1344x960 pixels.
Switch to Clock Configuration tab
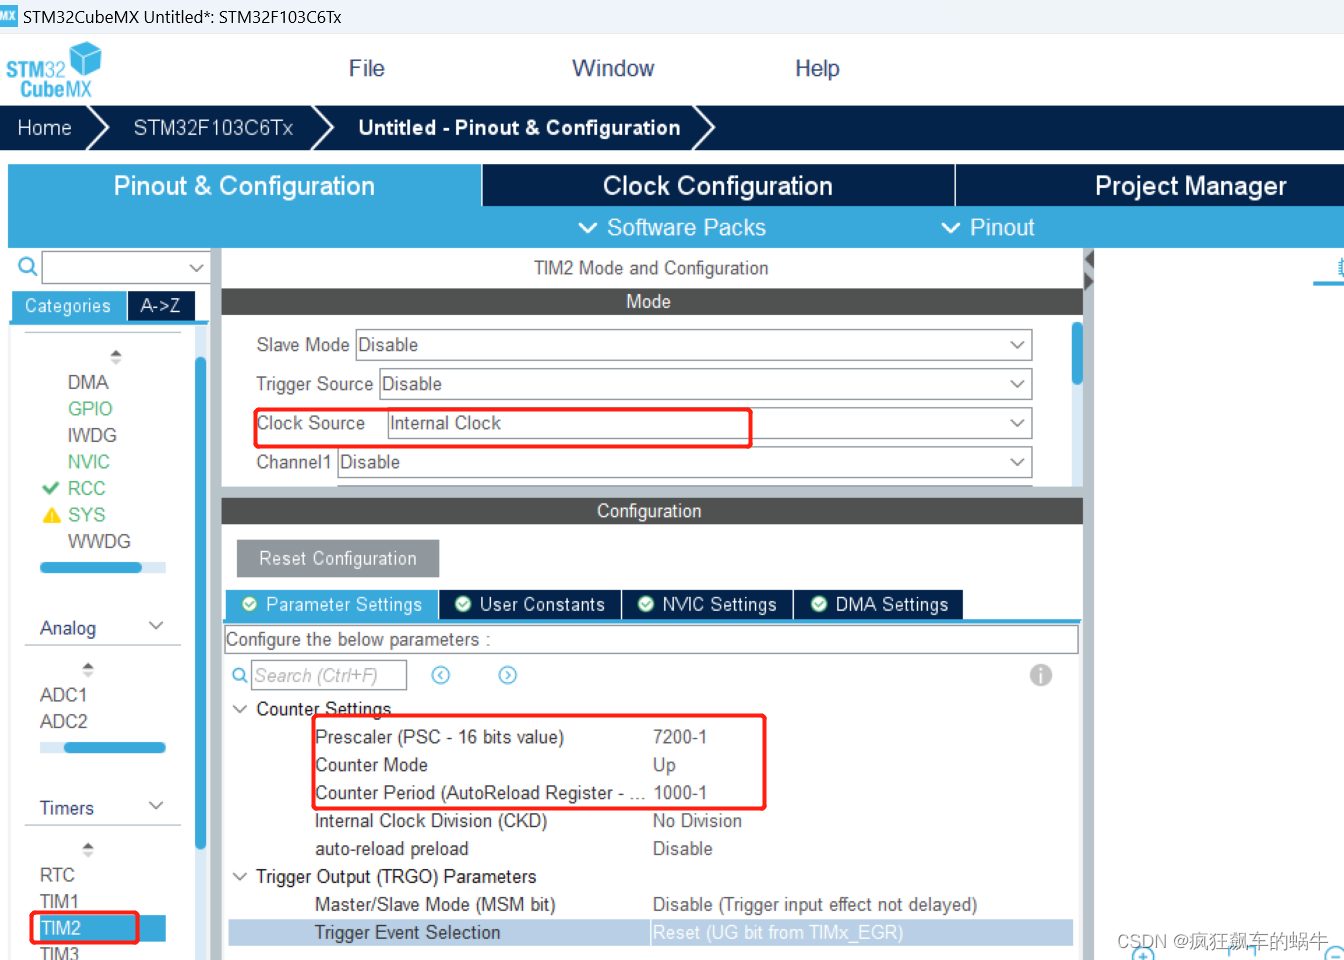[718, 186]
